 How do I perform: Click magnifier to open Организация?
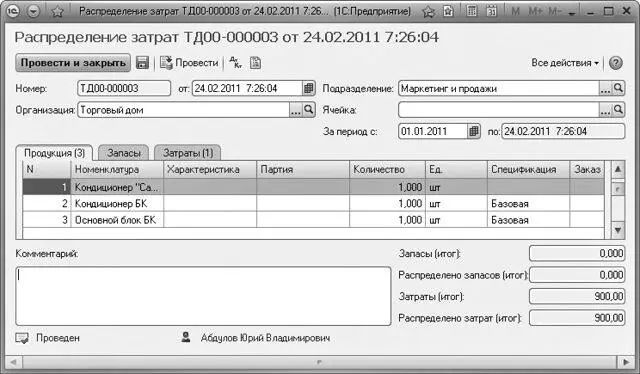click(309, 110)
